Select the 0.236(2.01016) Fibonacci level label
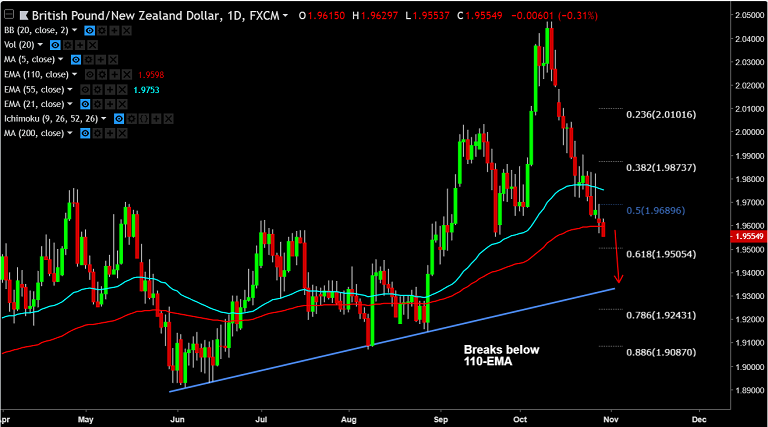Viewport: 768px width, 427px height. (x=661, y=115)
